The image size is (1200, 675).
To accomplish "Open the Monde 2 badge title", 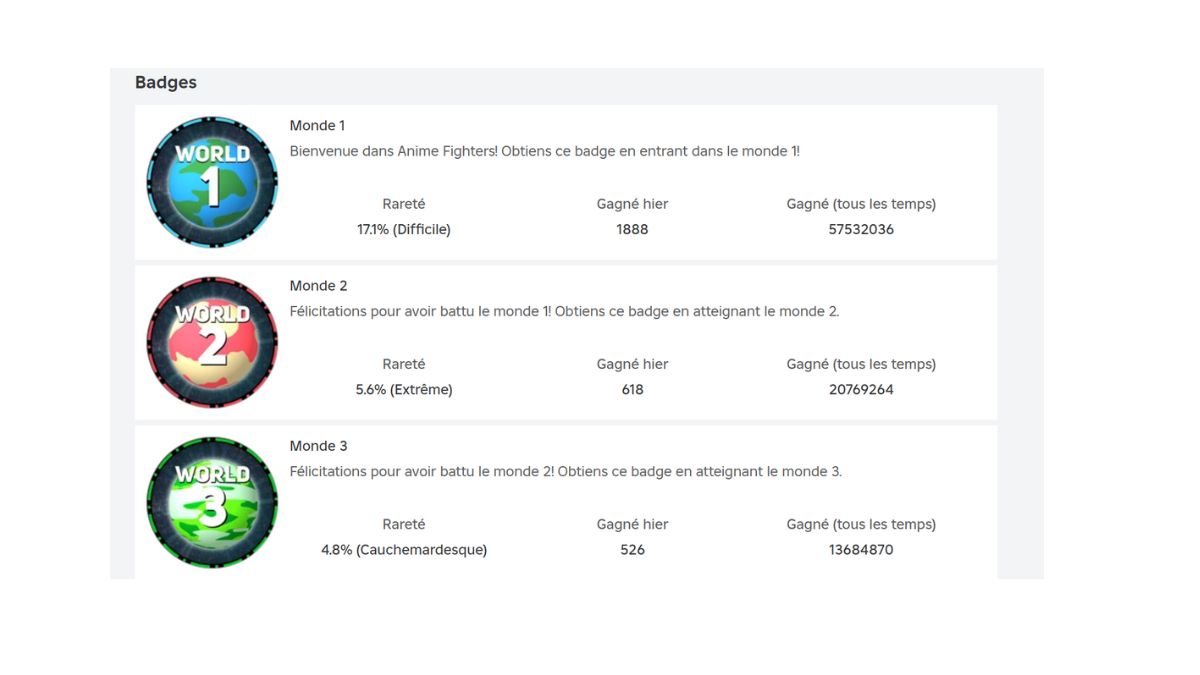I will (318, 286).
